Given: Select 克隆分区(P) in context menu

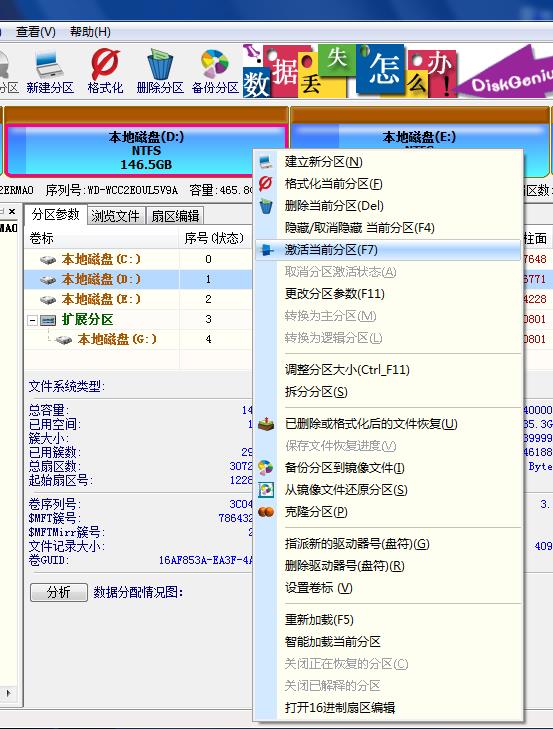Looking at the screenshot, I should click(x=316, y=512).
